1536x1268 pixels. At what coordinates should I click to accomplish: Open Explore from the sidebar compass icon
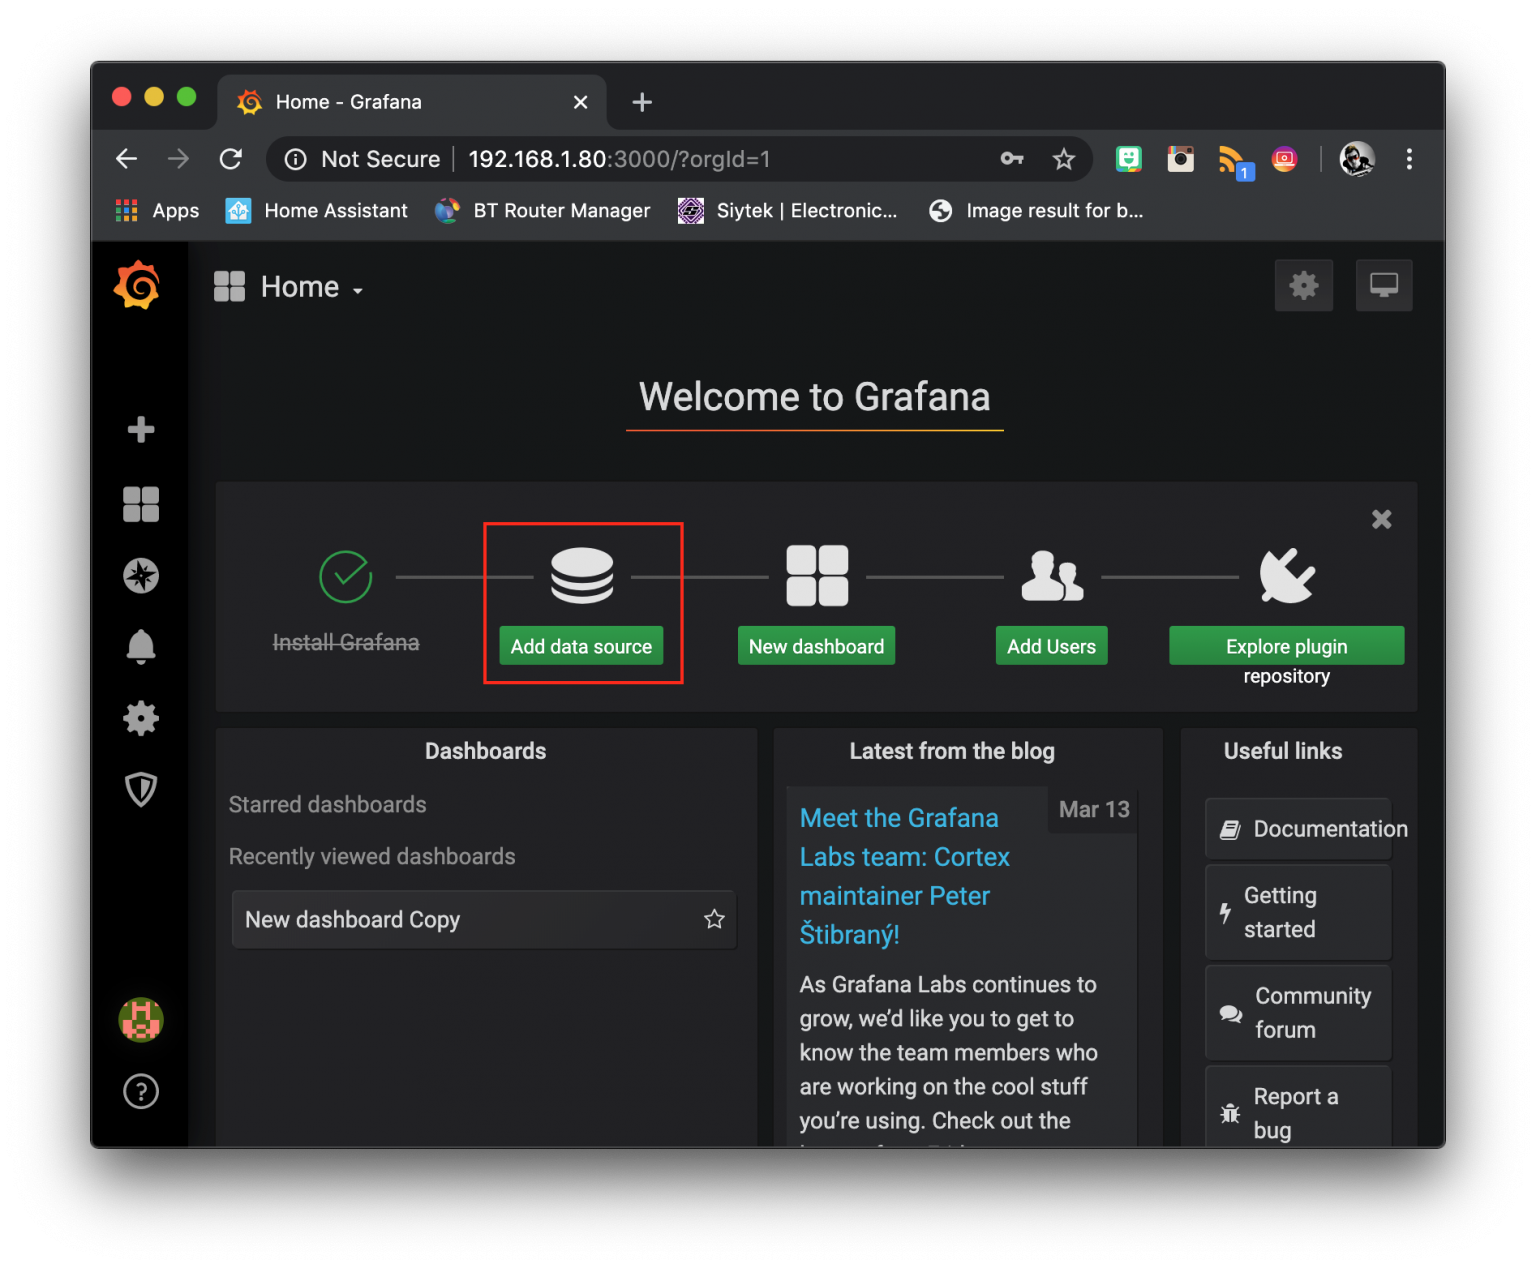click(140, 576)
